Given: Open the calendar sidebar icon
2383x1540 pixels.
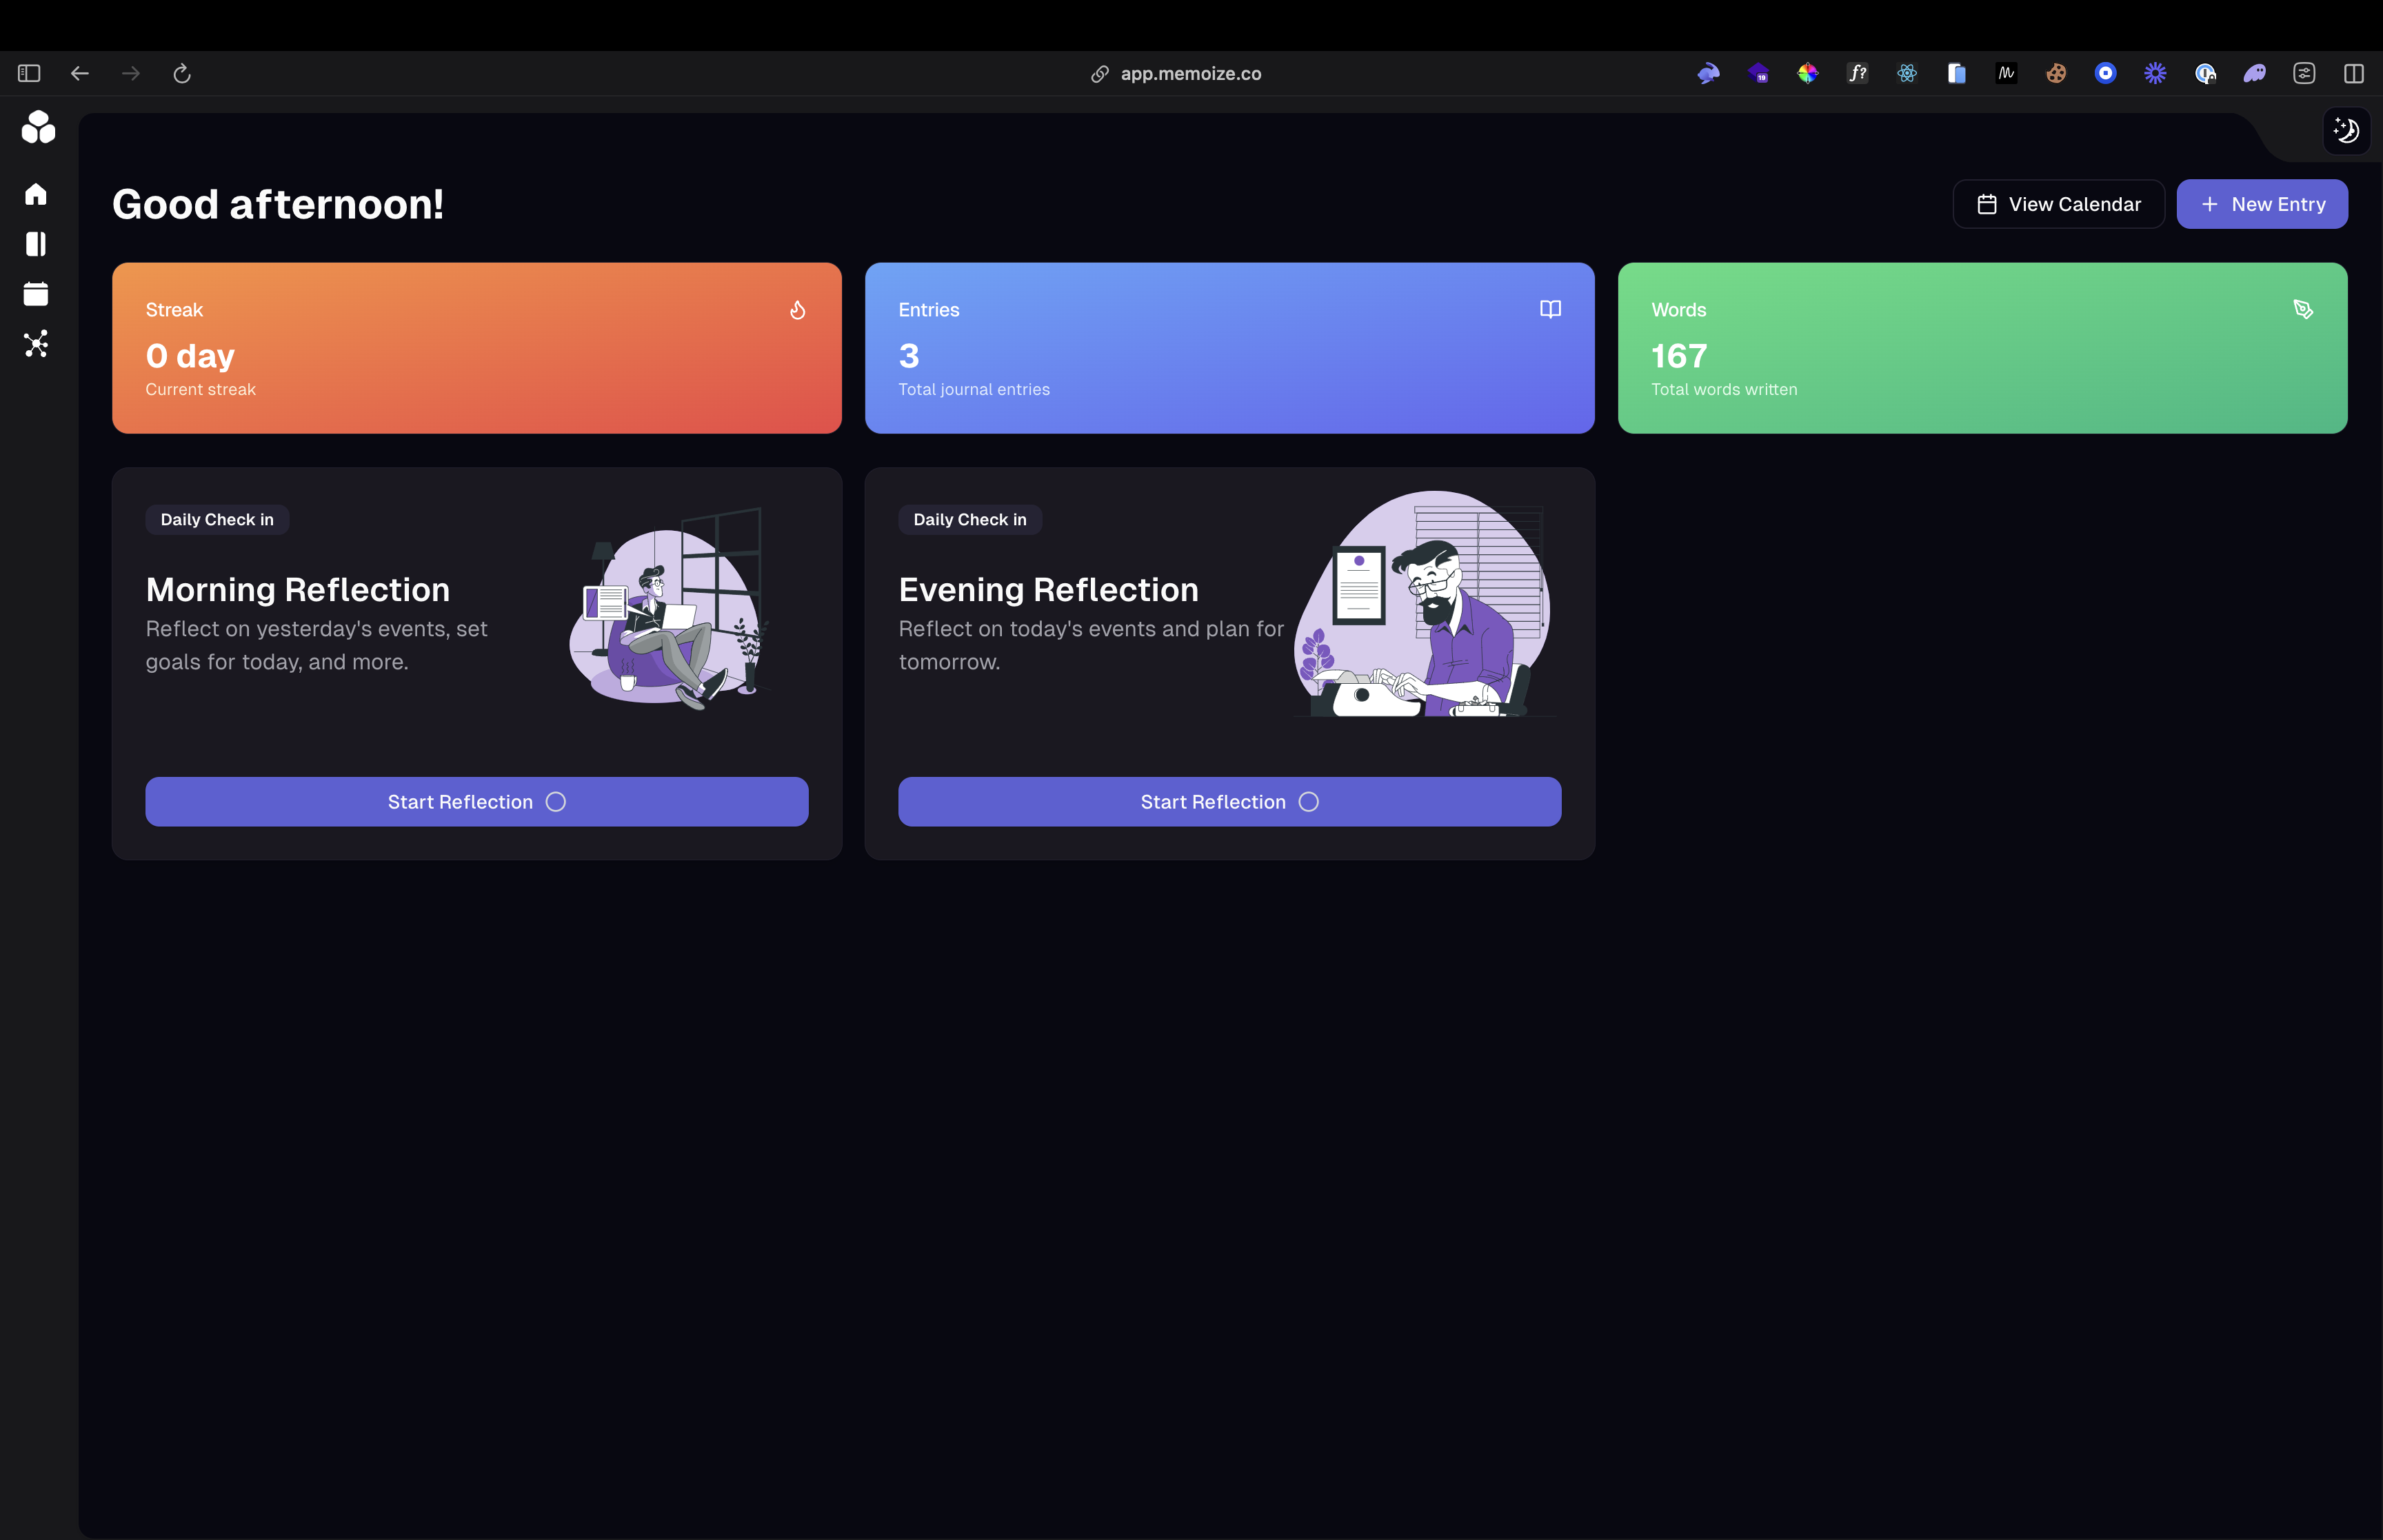Looking at the screenshot, I should click(36, 294).
